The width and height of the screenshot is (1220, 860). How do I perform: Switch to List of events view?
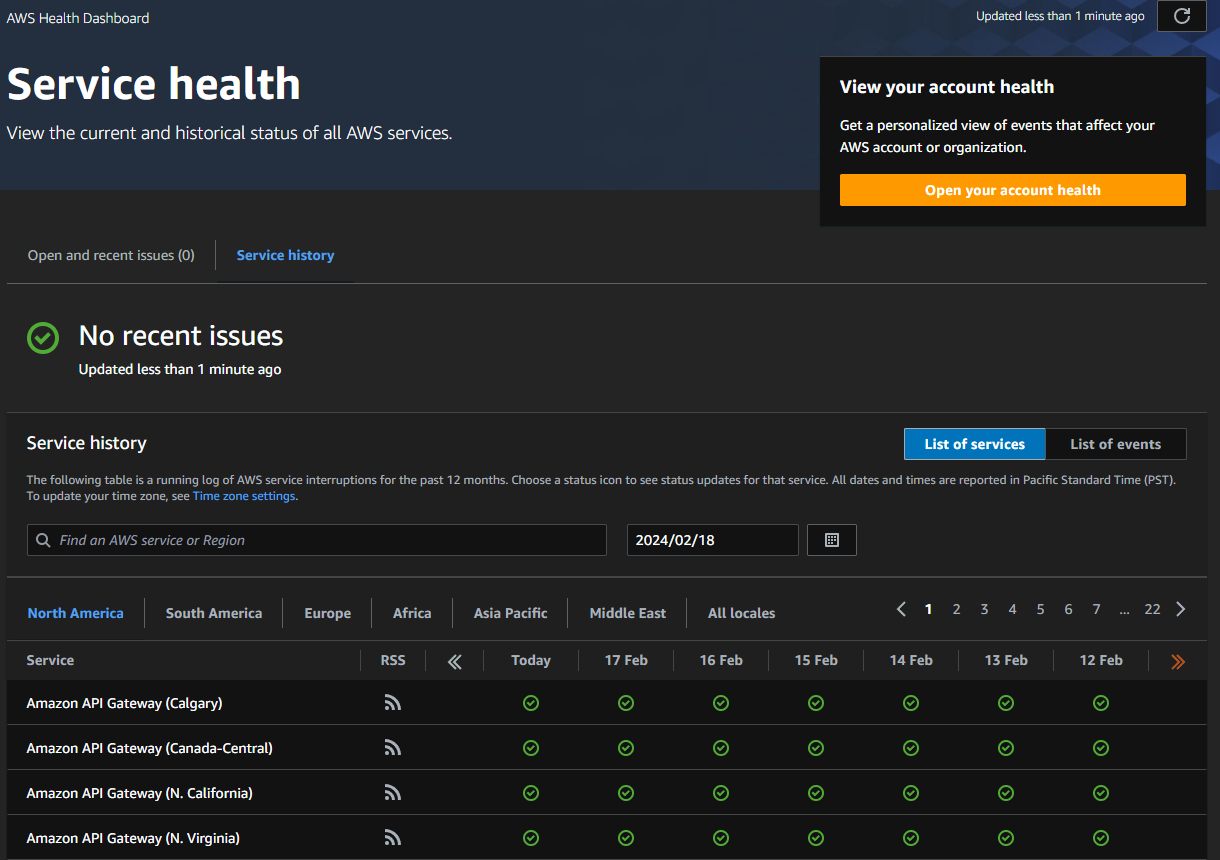click(1116, 444)
